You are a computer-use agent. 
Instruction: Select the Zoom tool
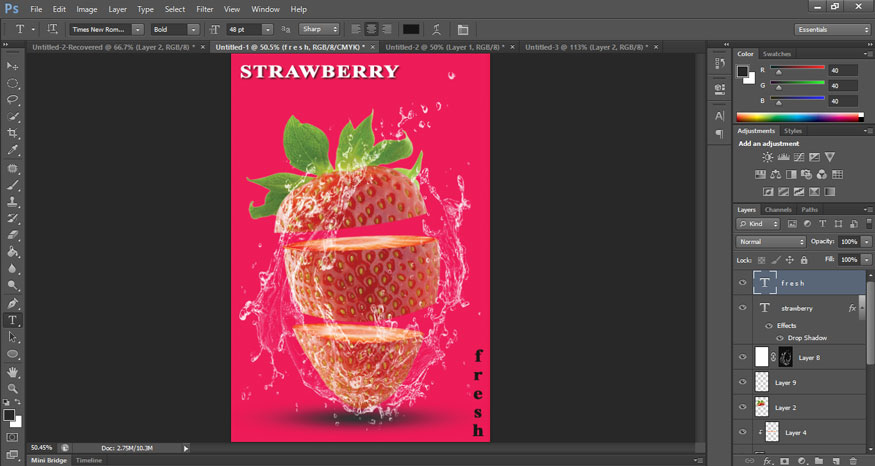click(13, 388)
